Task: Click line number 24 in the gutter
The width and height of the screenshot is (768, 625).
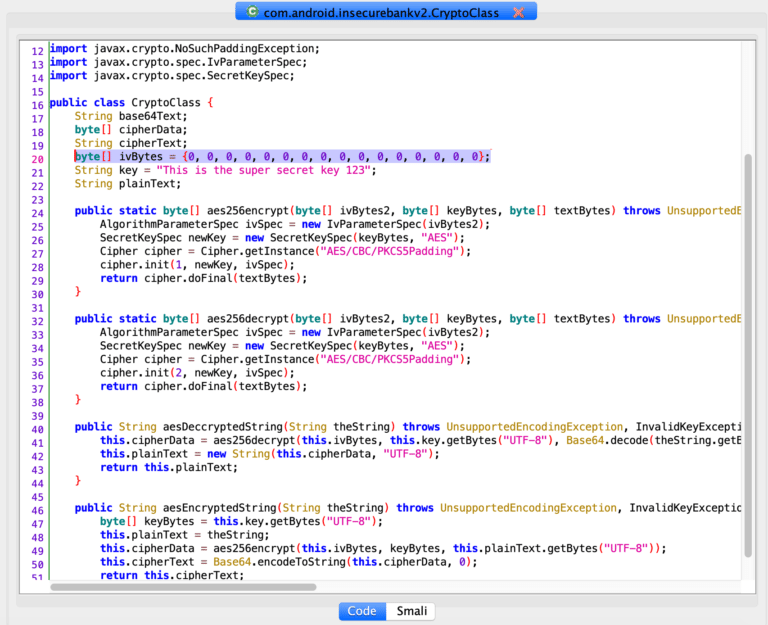Action: tap(38, 214)
